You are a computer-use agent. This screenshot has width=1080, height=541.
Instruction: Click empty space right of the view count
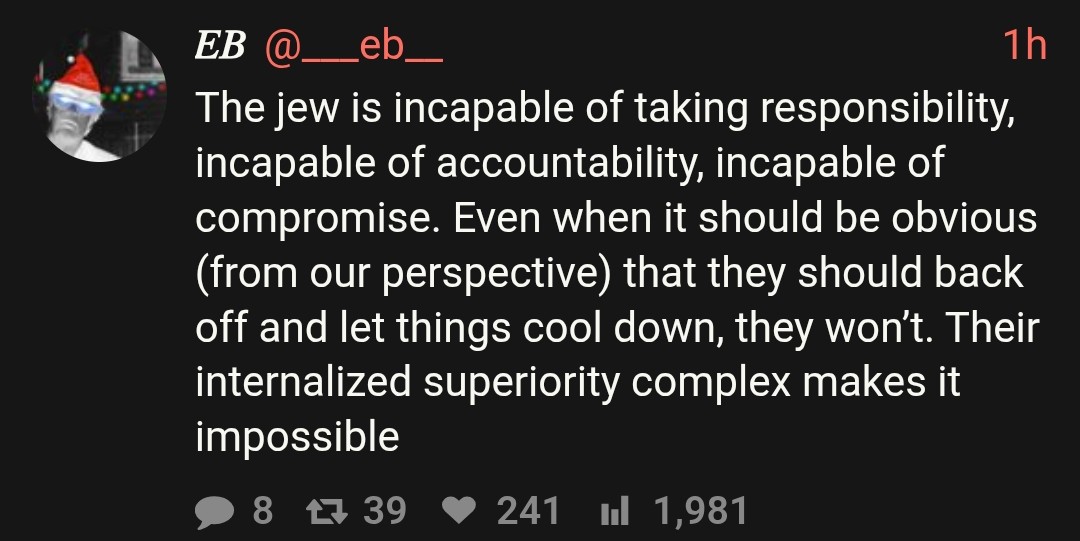click(x=900, y=511)
